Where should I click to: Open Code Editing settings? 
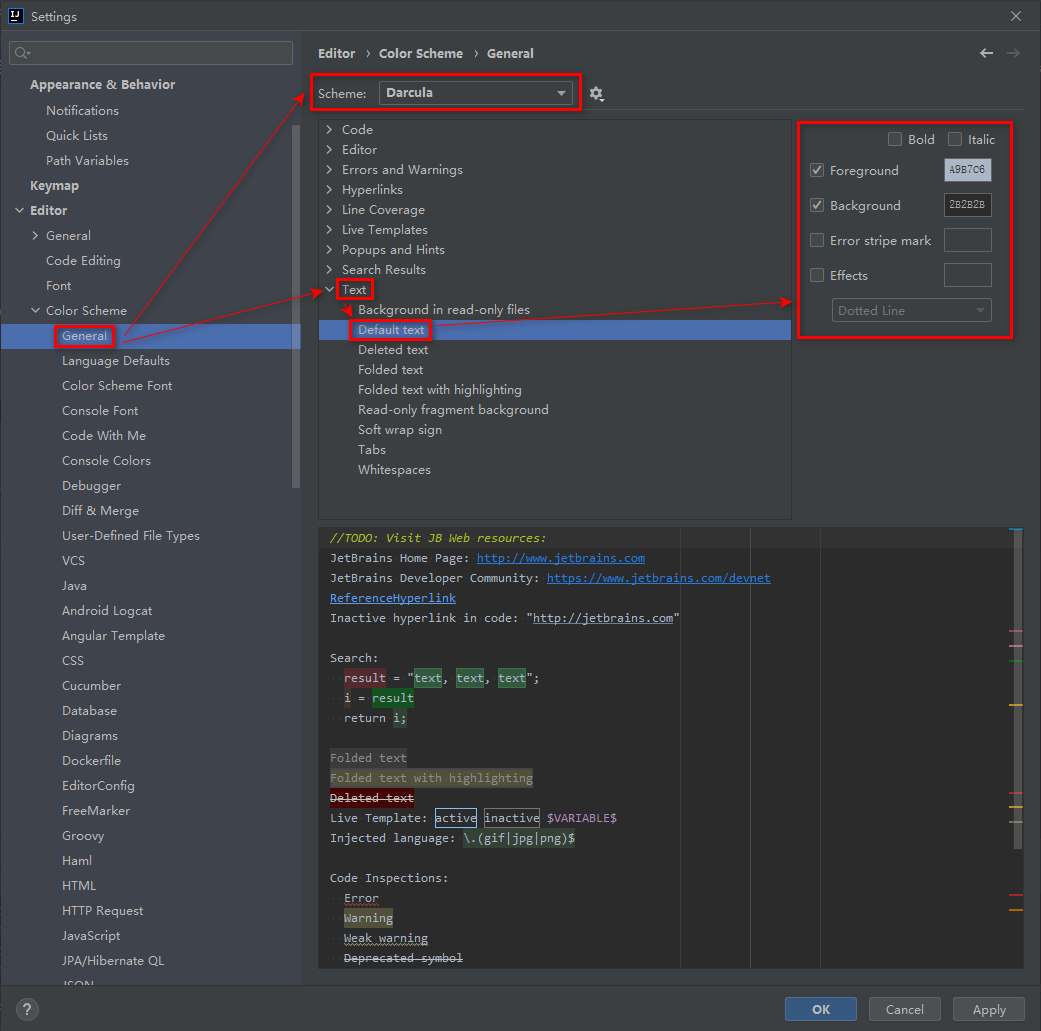83,260
